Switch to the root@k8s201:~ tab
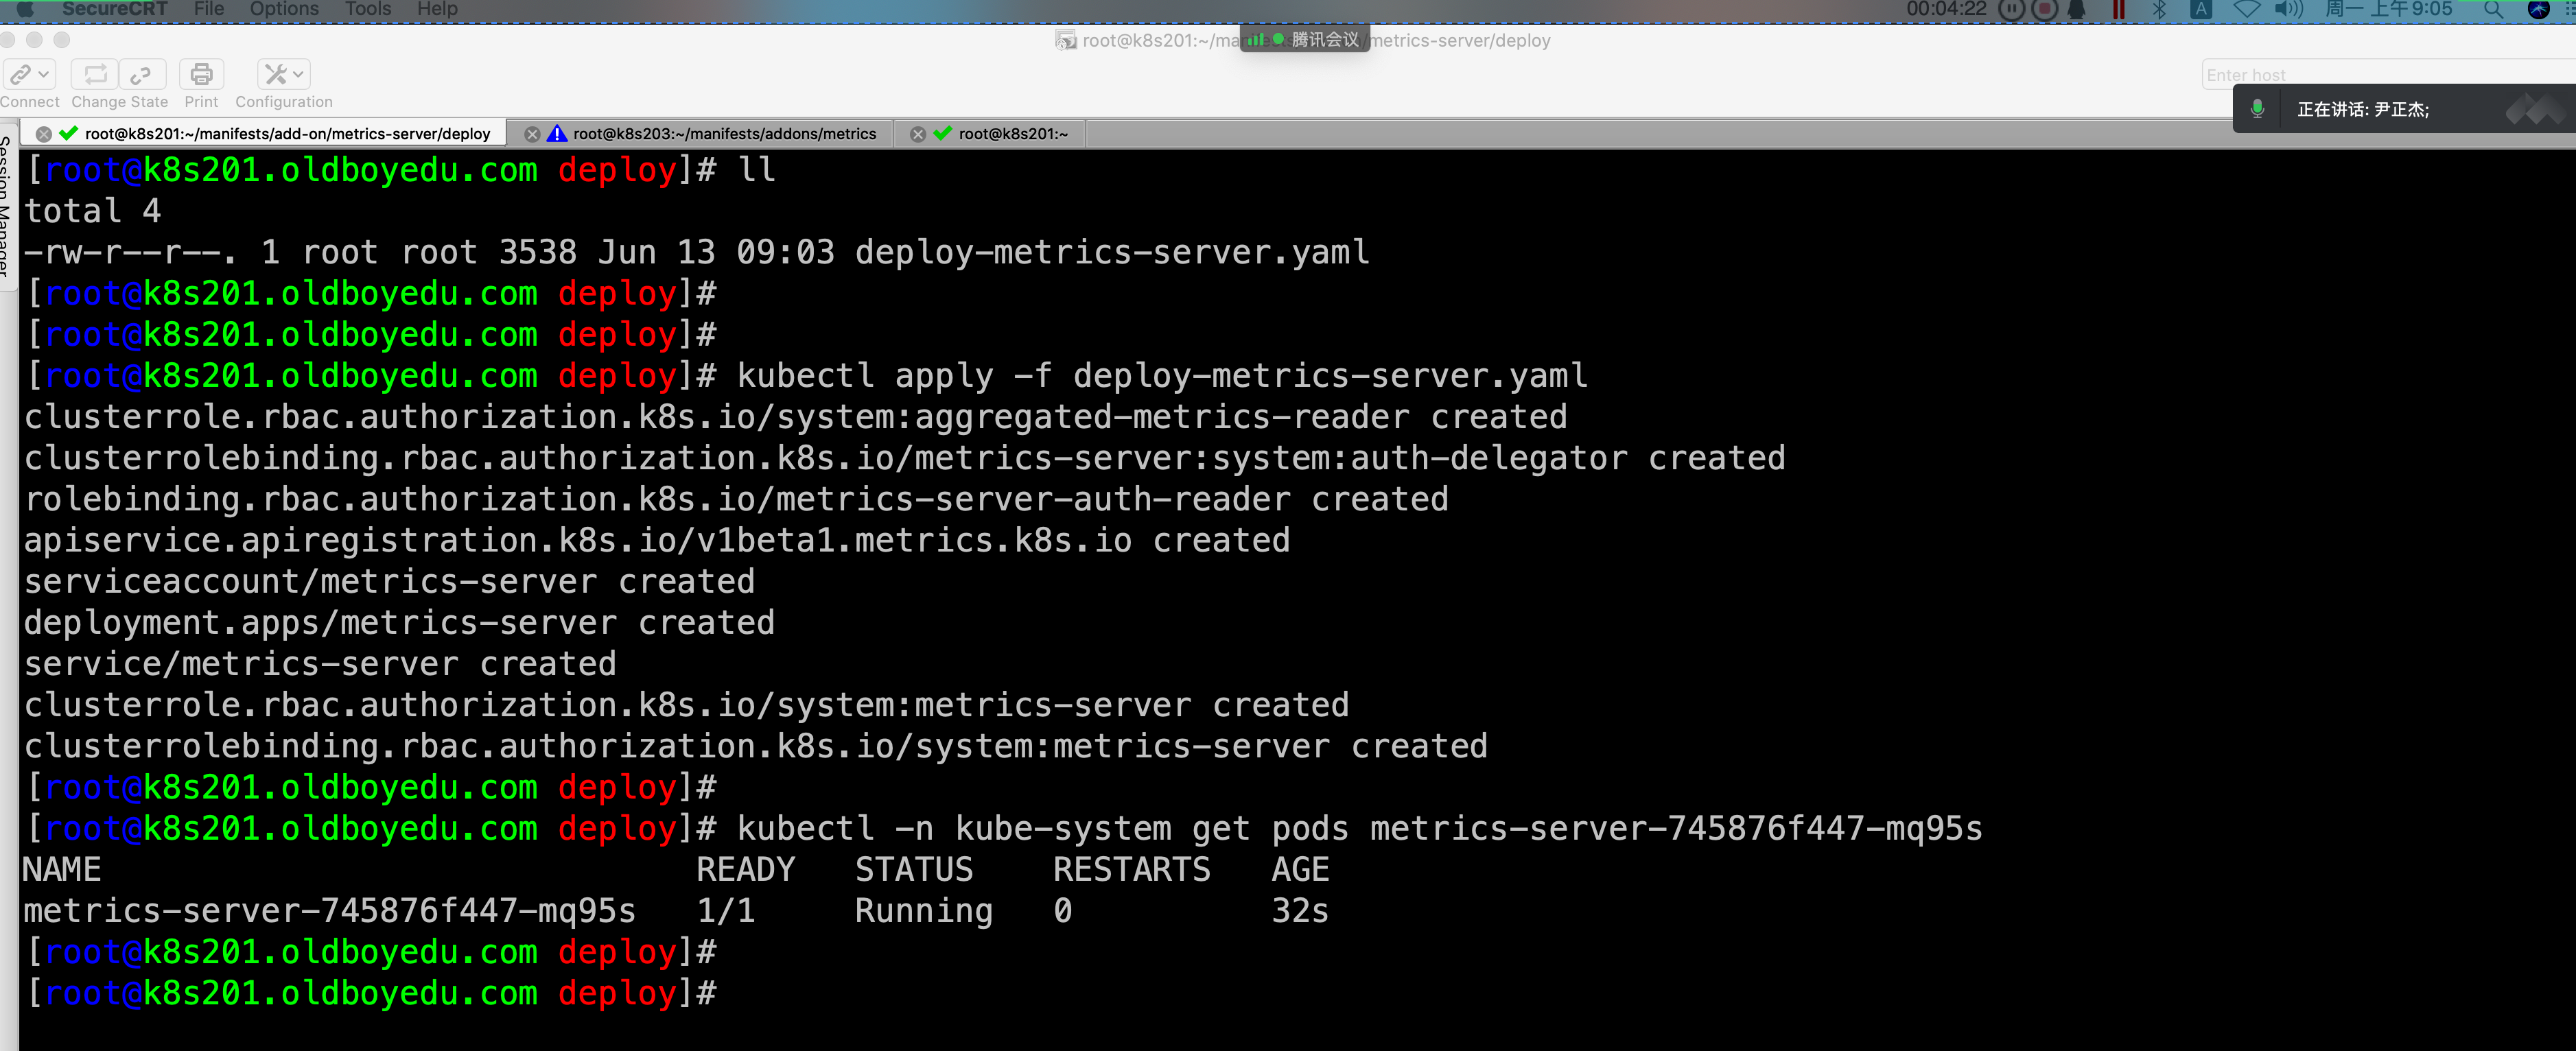The height and width of the screenshot is (1051, 2576). tap(1012, 134)
